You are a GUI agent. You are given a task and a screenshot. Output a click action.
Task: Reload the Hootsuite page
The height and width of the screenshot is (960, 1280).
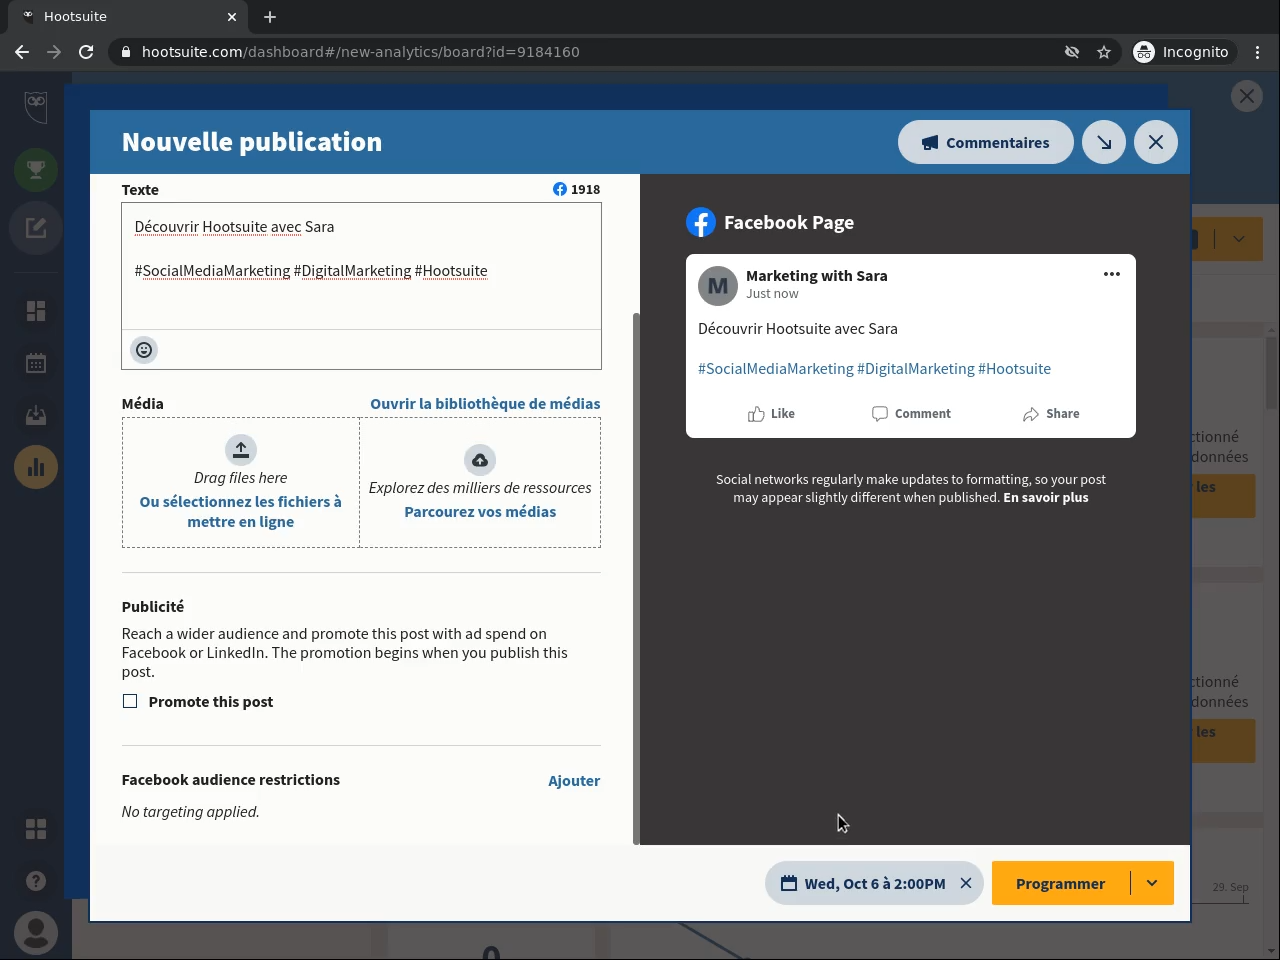[x=86, y=52]
